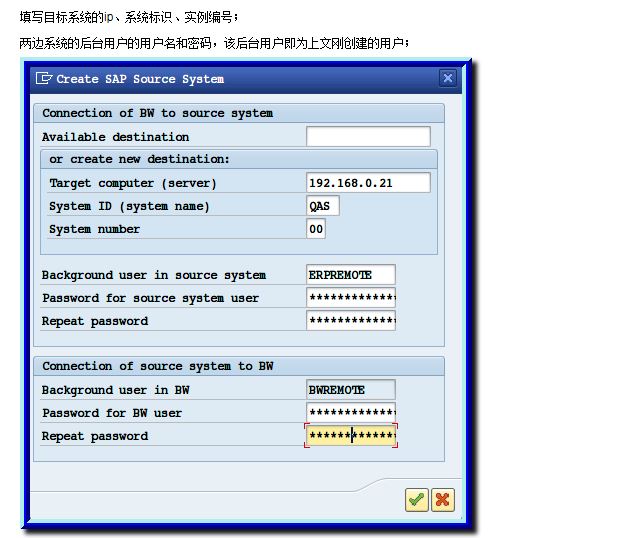
Task: Click 'Background user in source system' label
Action: [154, 275]
